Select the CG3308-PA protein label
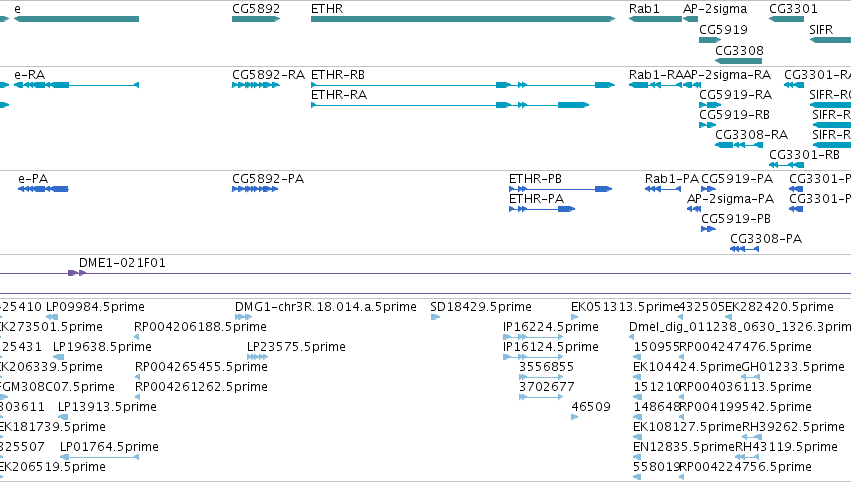The width and height of the screenshot is (851, 482). tap(766, 239)
